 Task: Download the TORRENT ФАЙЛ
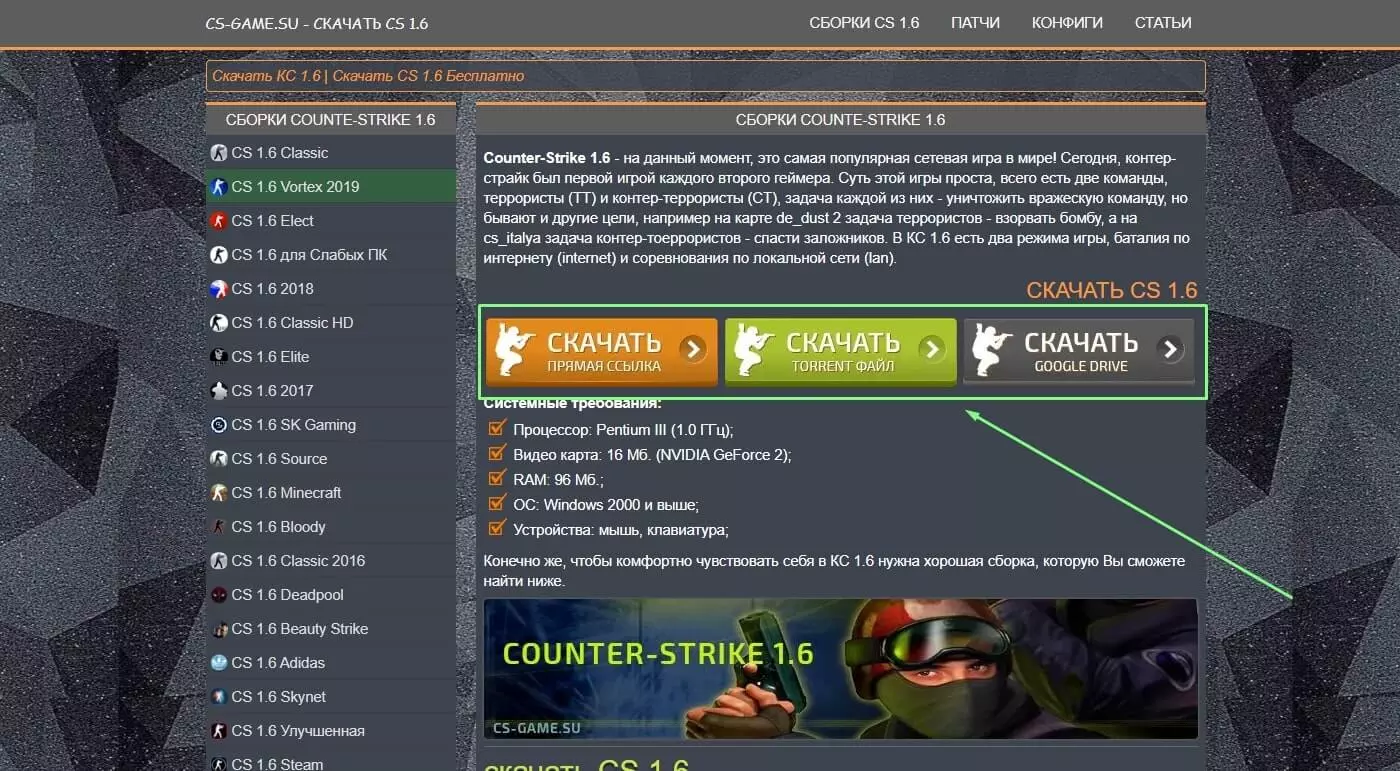[840, 351]
